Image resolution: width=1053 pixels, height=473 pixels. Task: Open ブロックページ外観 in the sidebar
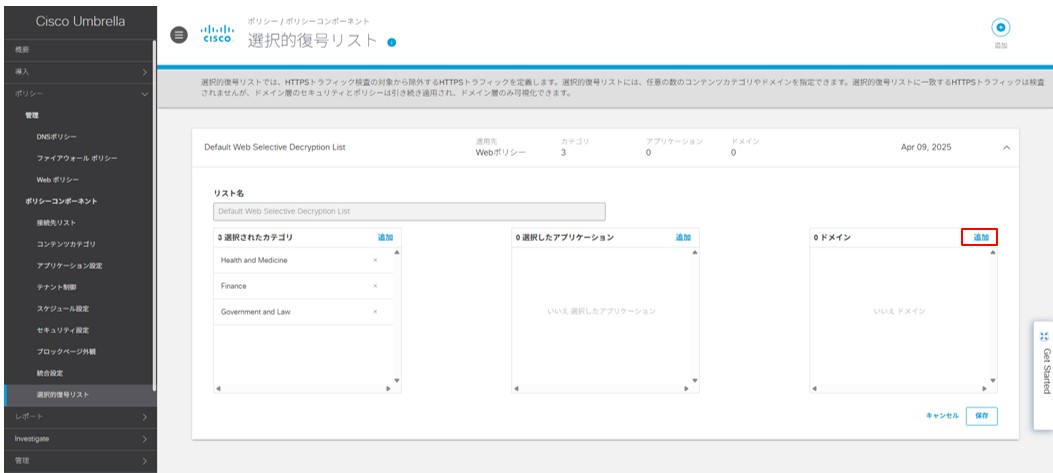(66, 351)
